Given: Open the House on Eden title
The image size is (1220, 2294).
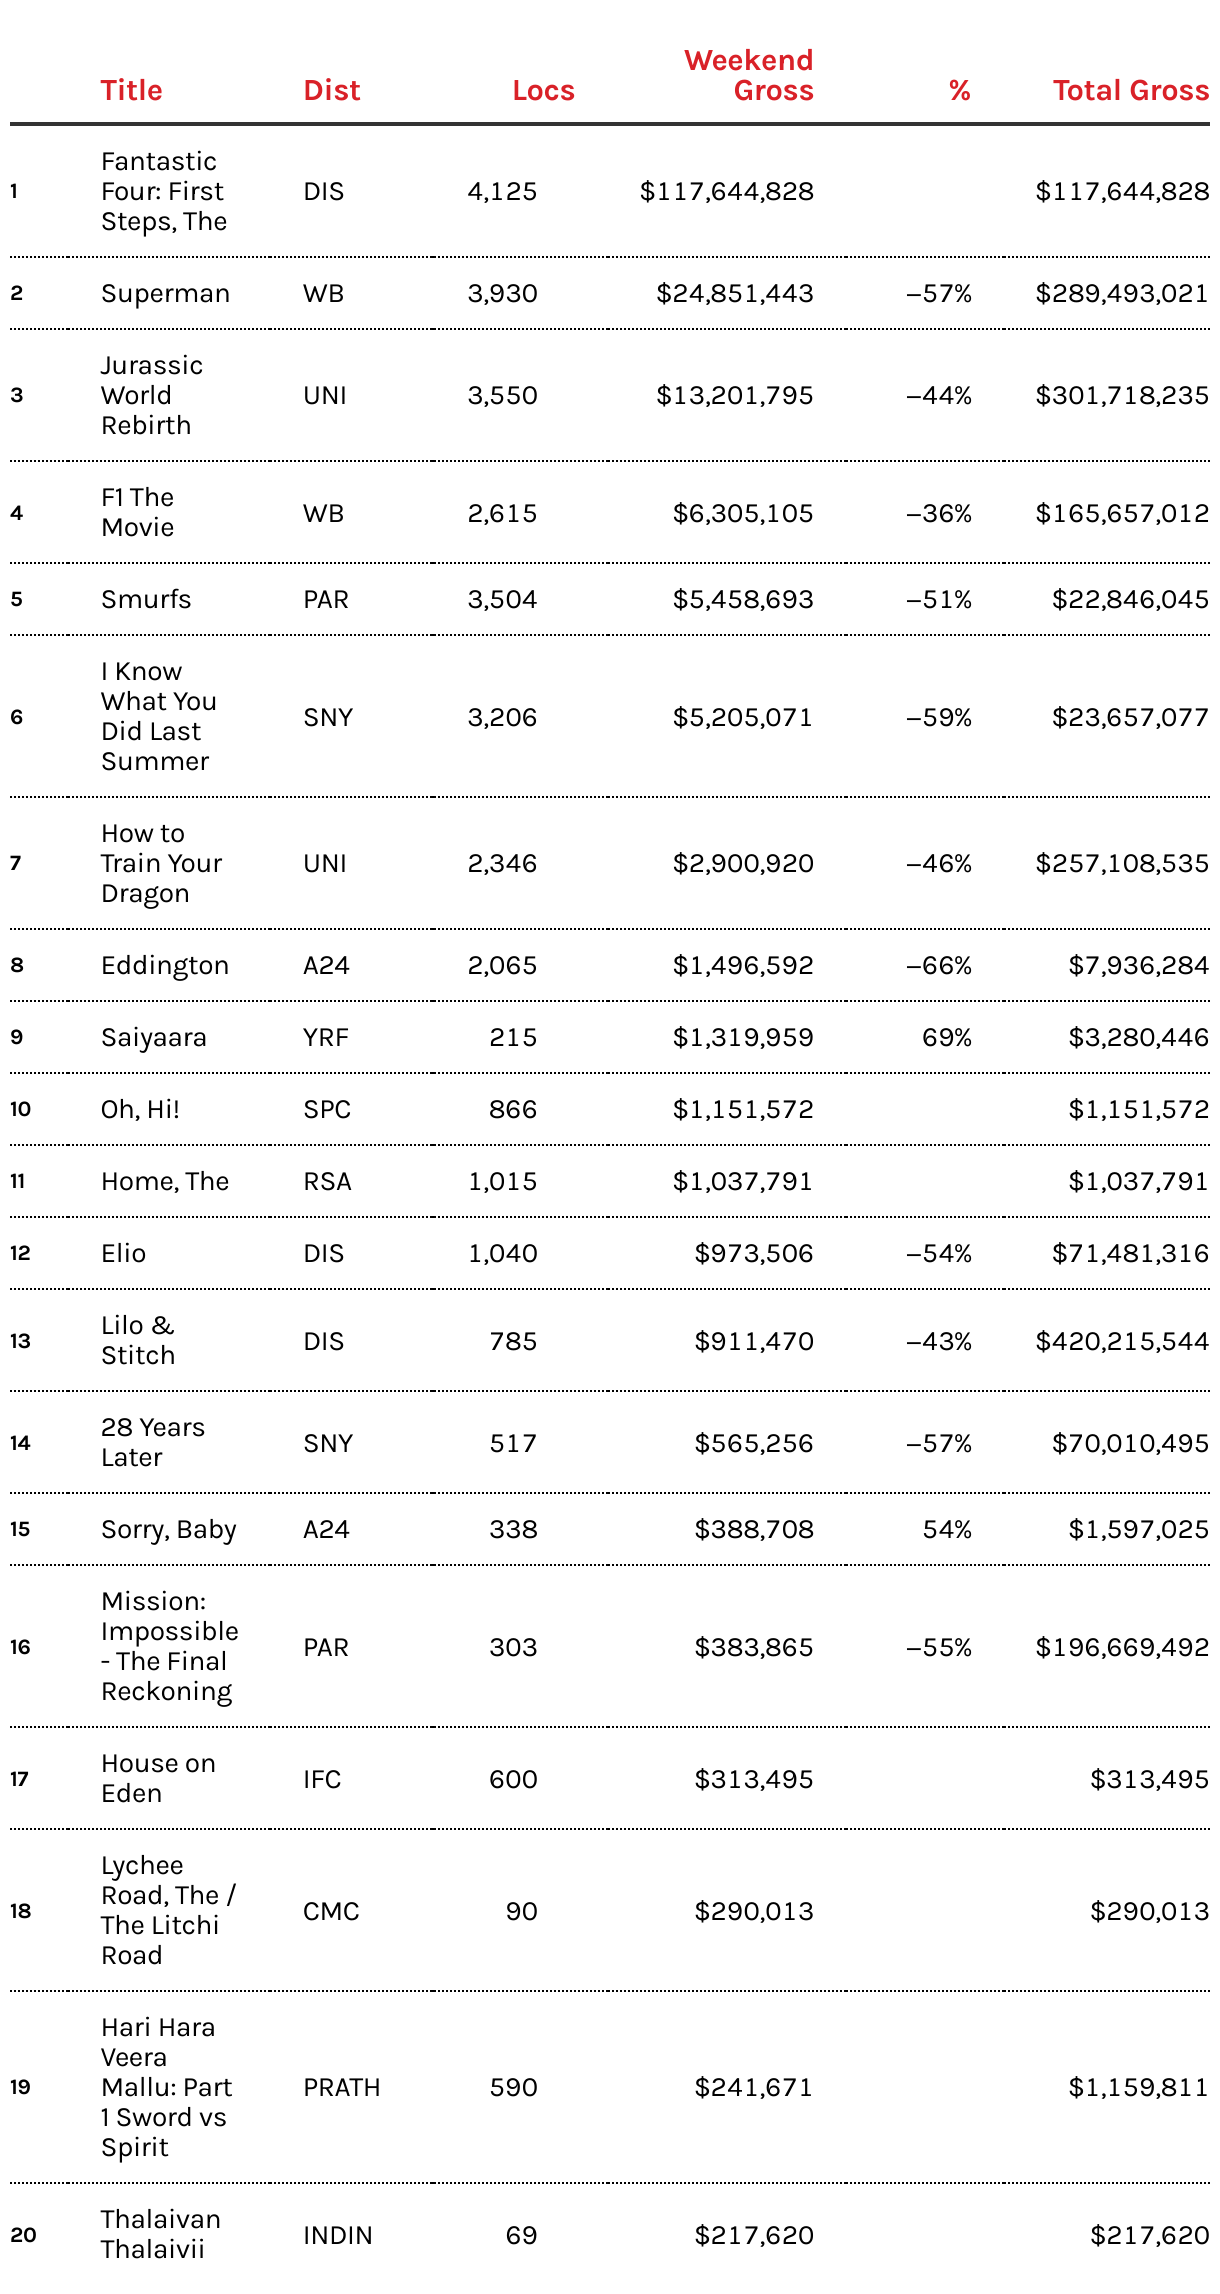Looking at the screenshot, I should pos(158,1779).
